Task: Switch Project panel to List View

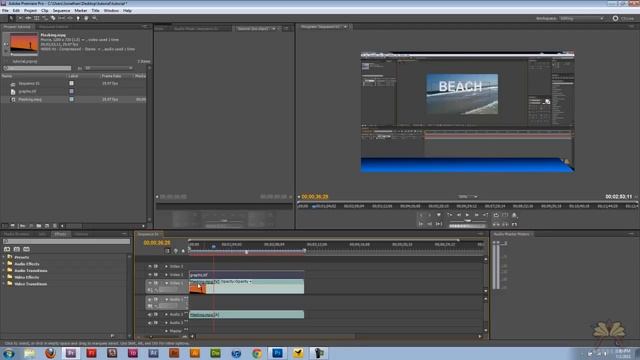Action: 4,226
